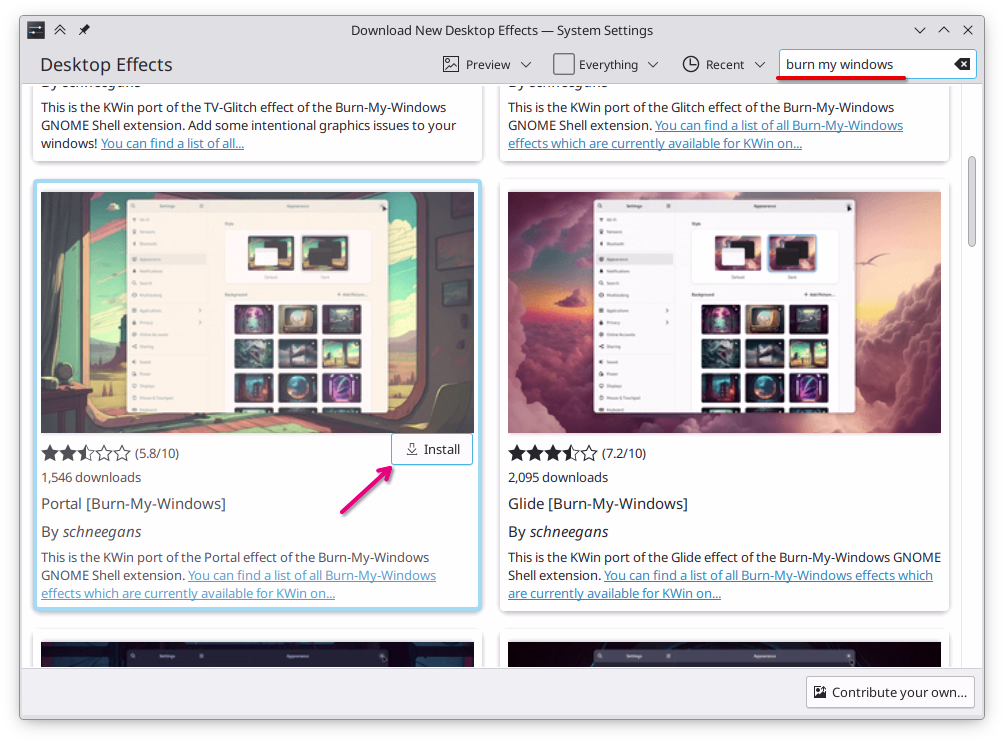Open the Preview view mode dropdown
The height and width of the screenshot is (743, 1004).
[487, 65]
